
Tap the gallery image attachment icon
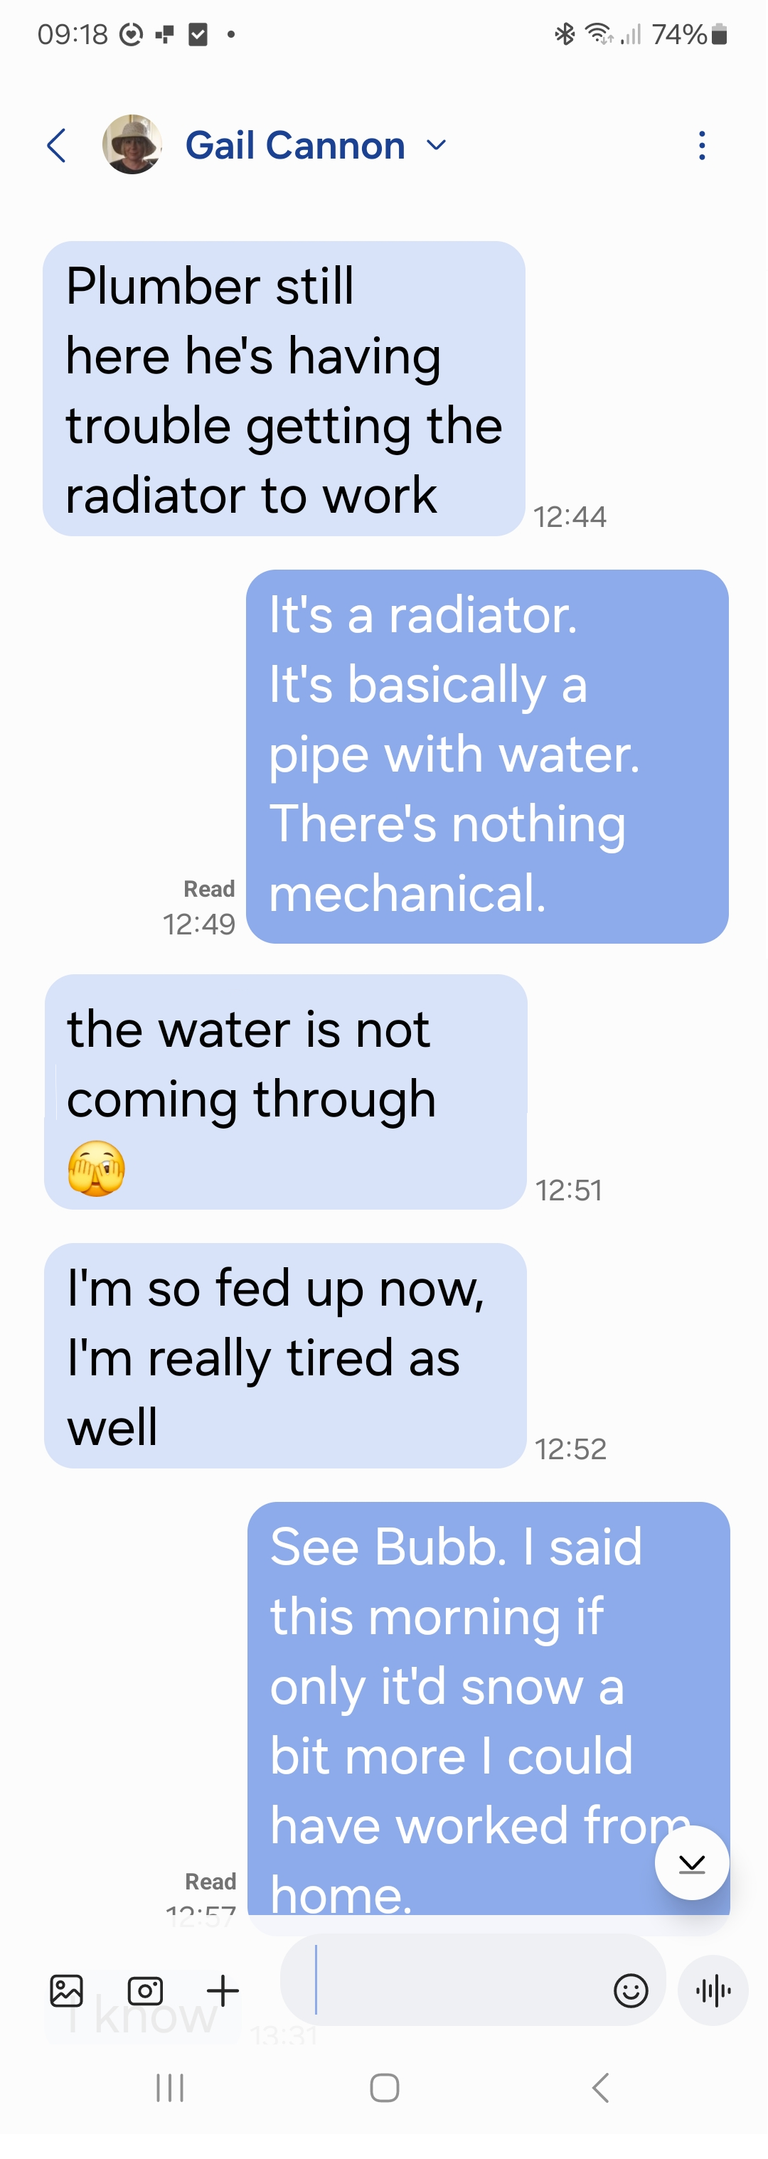coord(67,1990)
